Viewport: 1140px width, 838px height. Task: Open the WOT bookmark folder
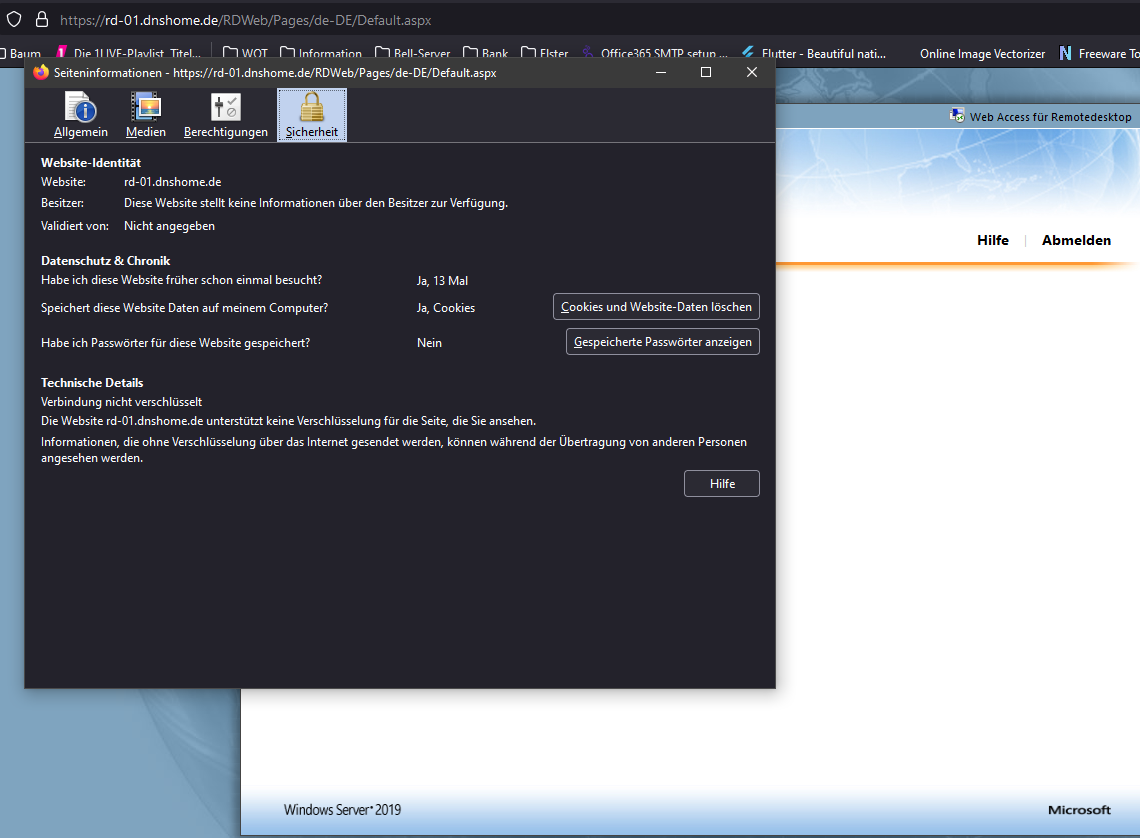(246, 53)
